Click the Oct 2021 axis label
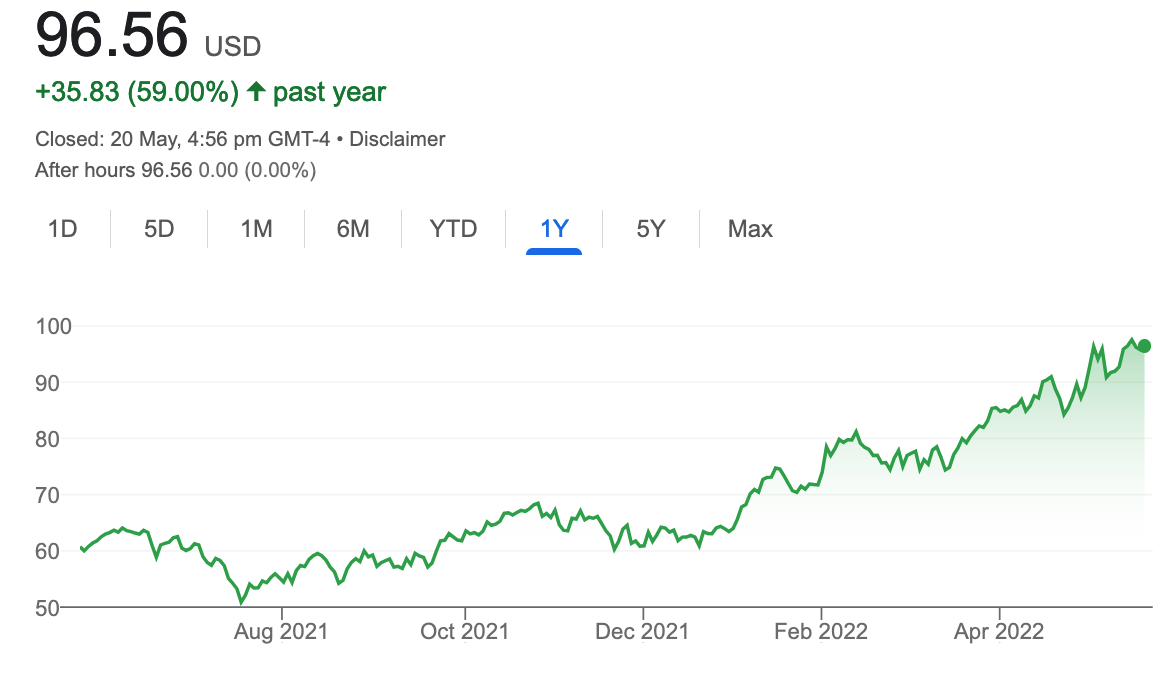The height and width of the screenshot is (674, 1173). click(464, 632)
